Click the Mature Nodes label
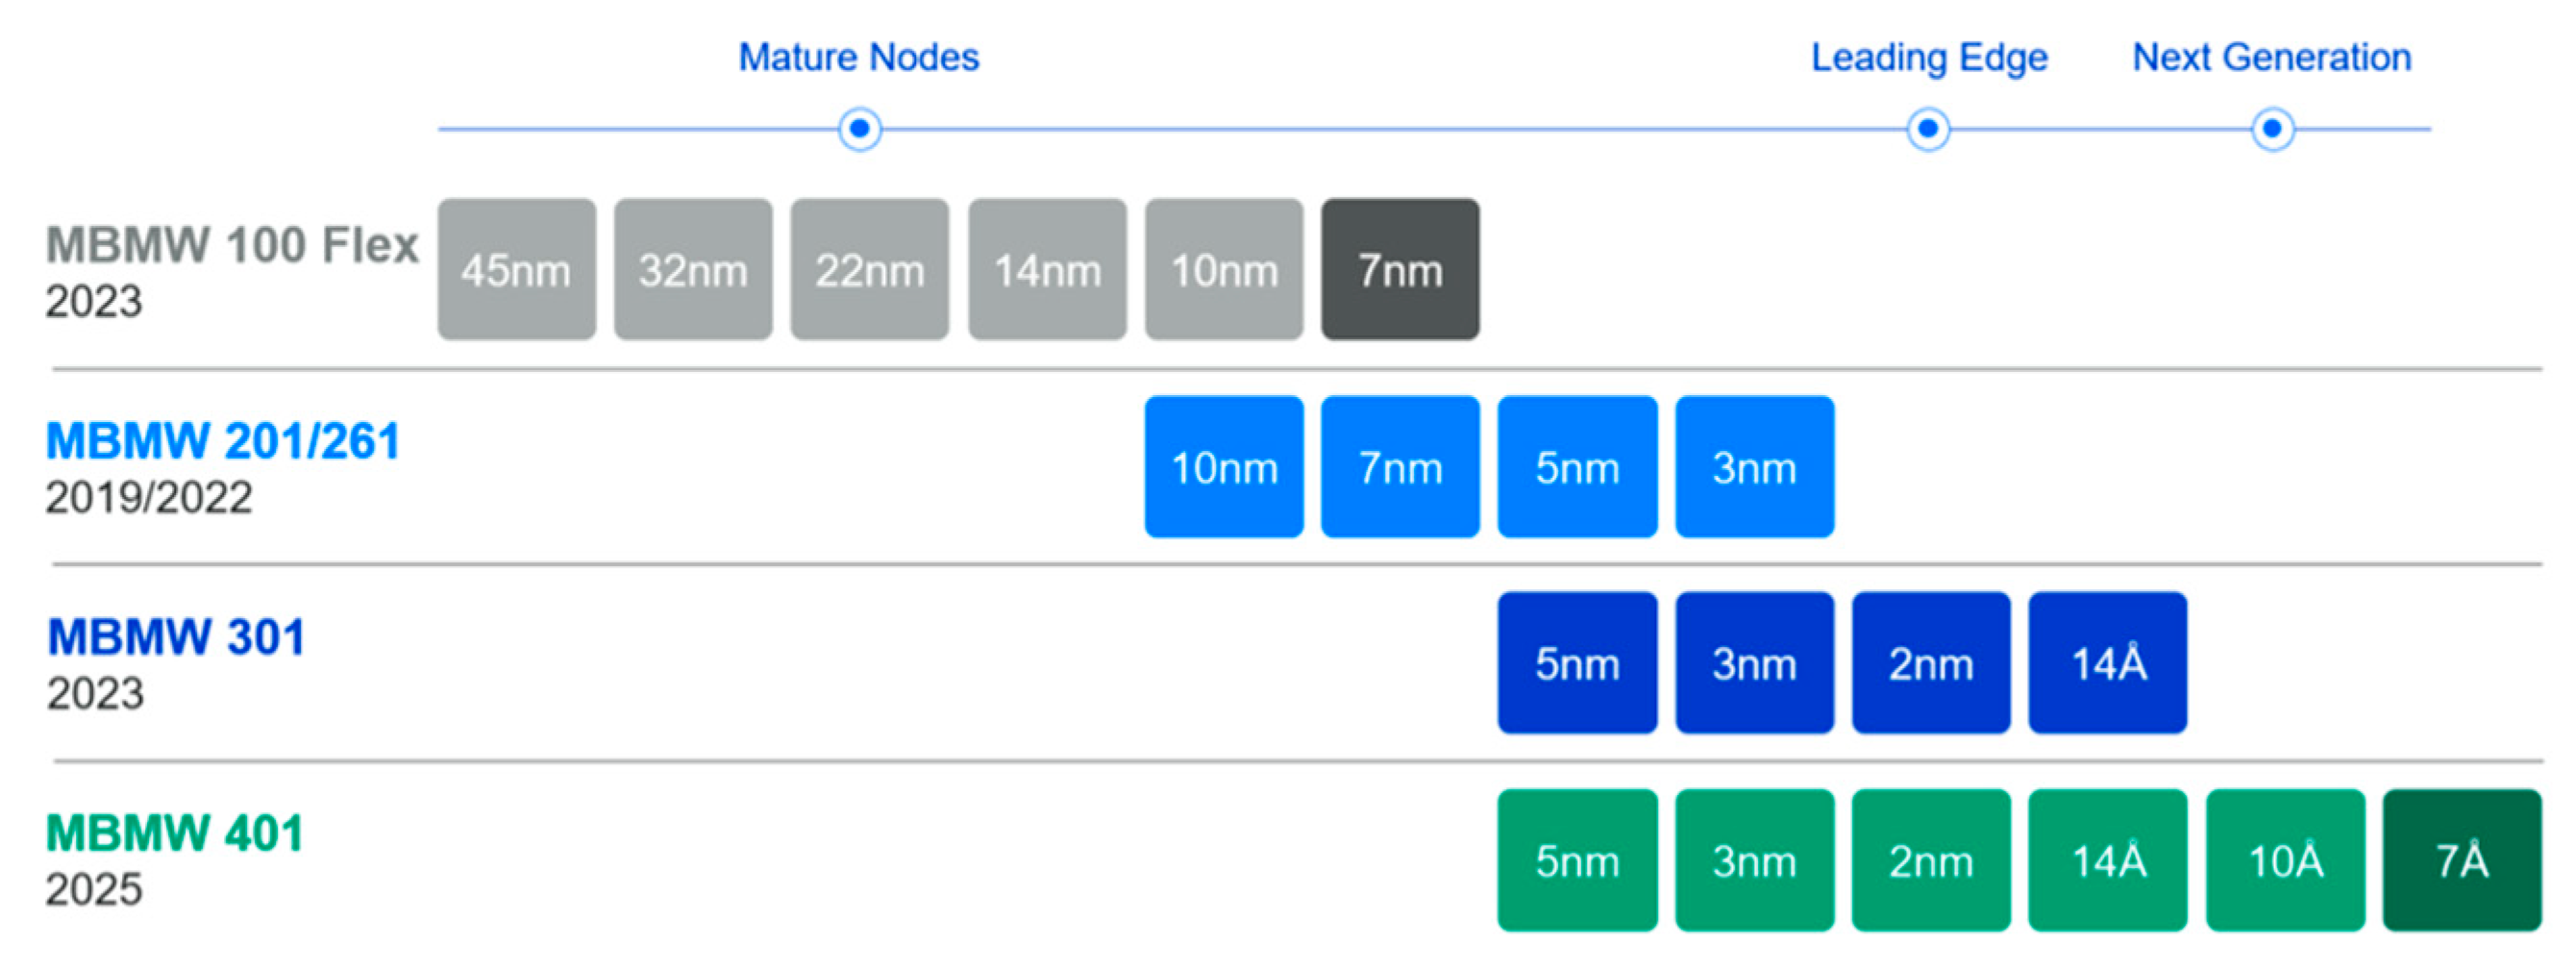 click(858, 57)
